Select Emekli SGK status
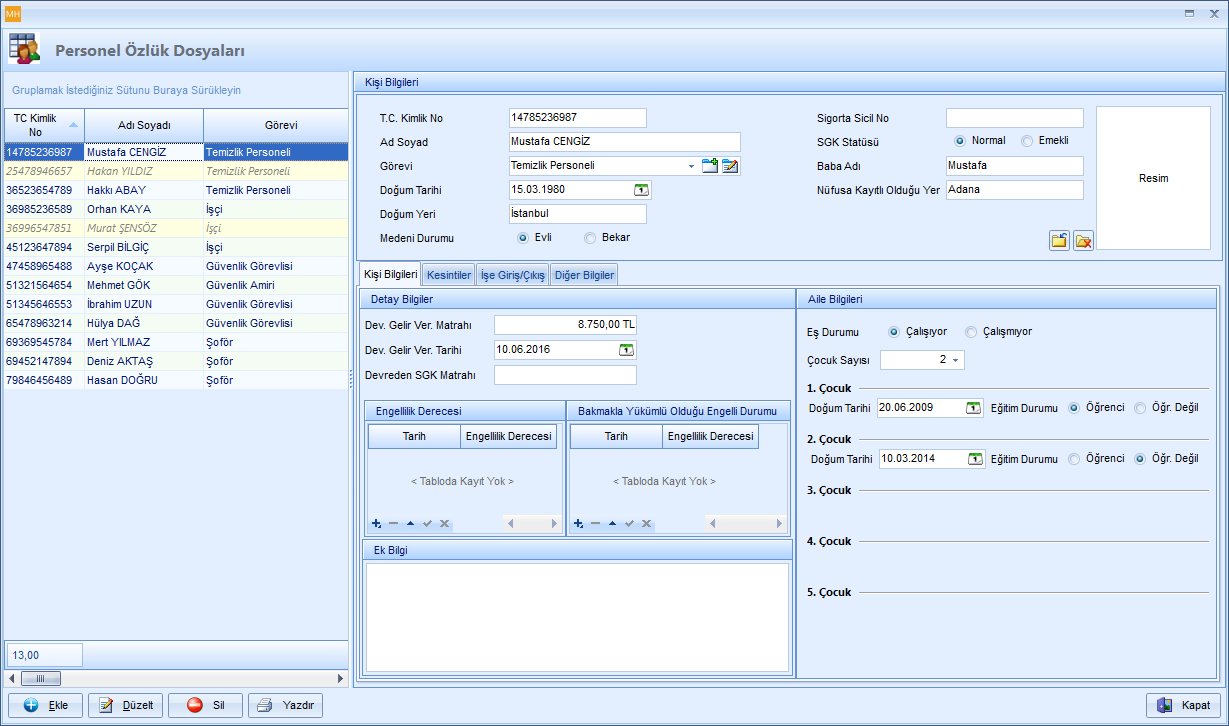Viewport: 1229px width, 726px height. 1027,141
